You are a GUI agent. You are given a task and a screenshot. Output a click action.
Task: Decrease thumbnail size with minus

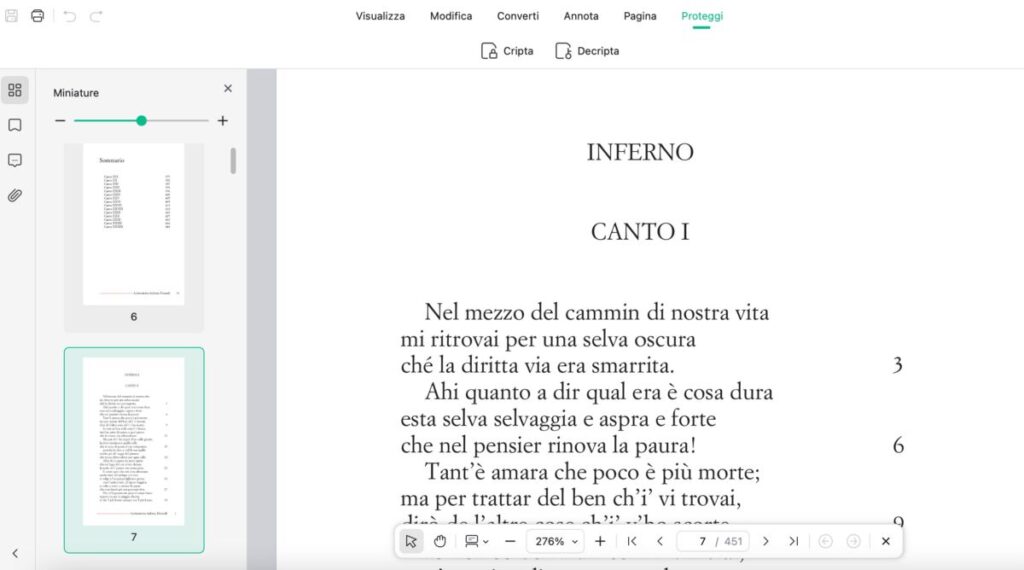[60, 121]
